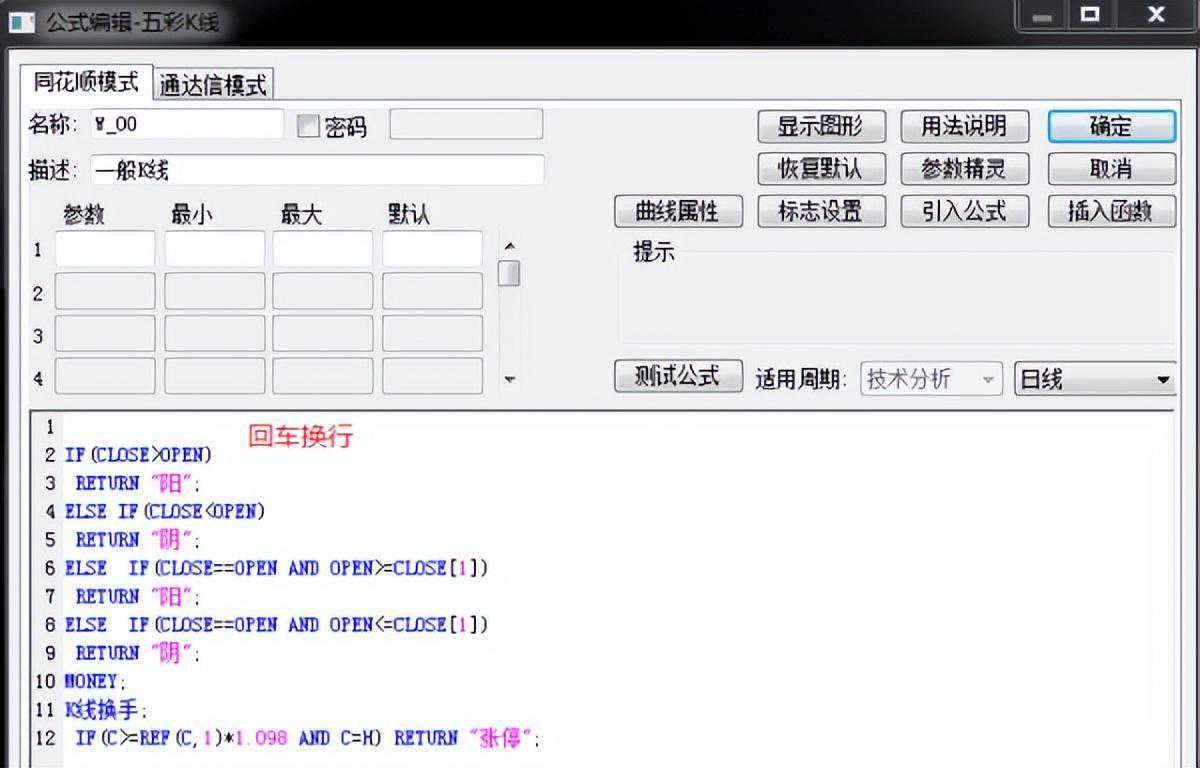Click the 名称 input field
Viewport: 1200px width, 768px height.
tap(187, 125)
